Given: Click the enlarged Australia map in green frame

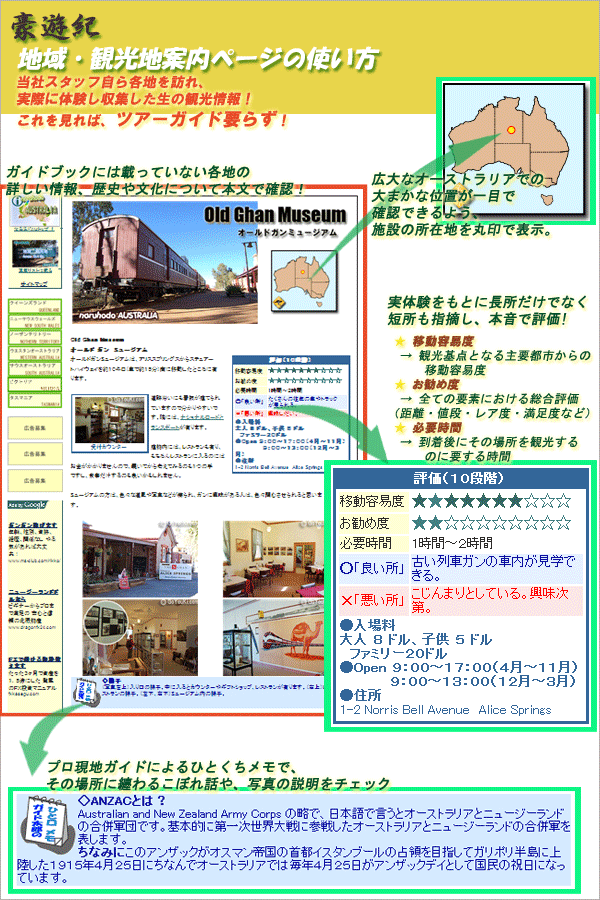Looking at the screenshot, I should click(516, 150).
